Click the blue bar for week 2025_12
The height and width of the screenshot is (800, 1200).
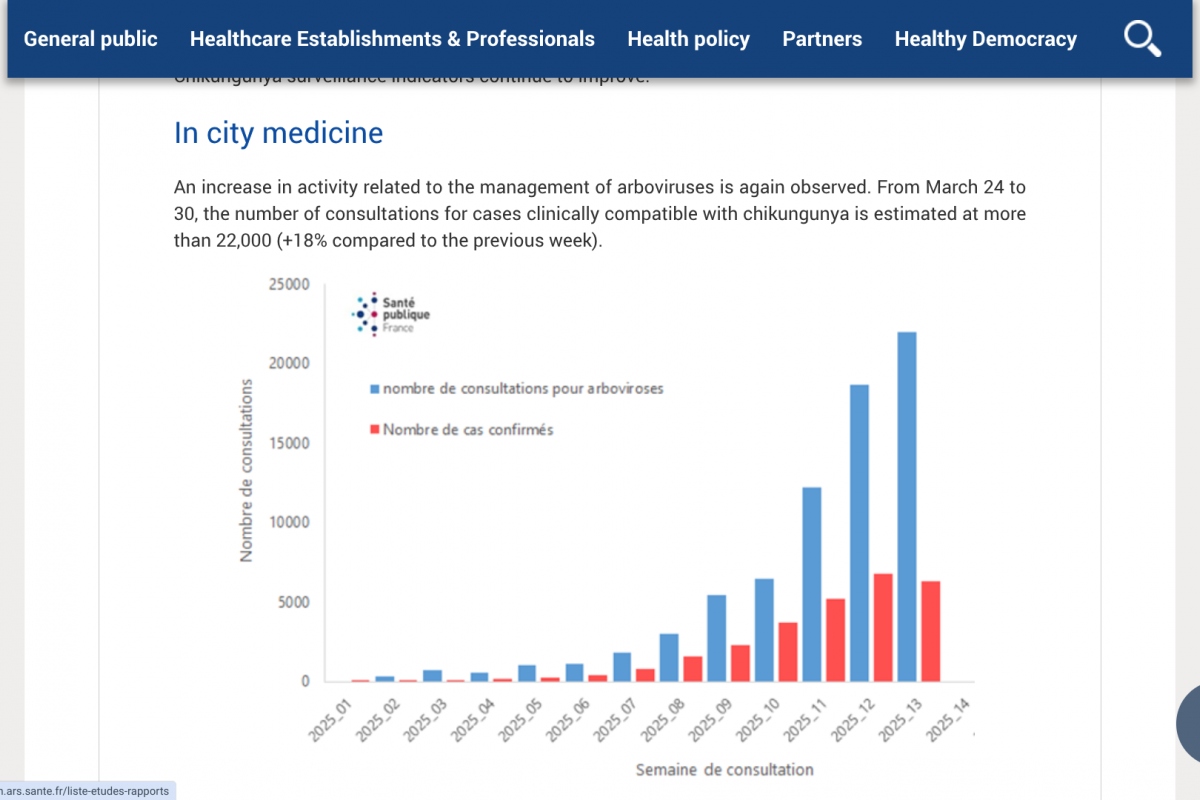859,532
